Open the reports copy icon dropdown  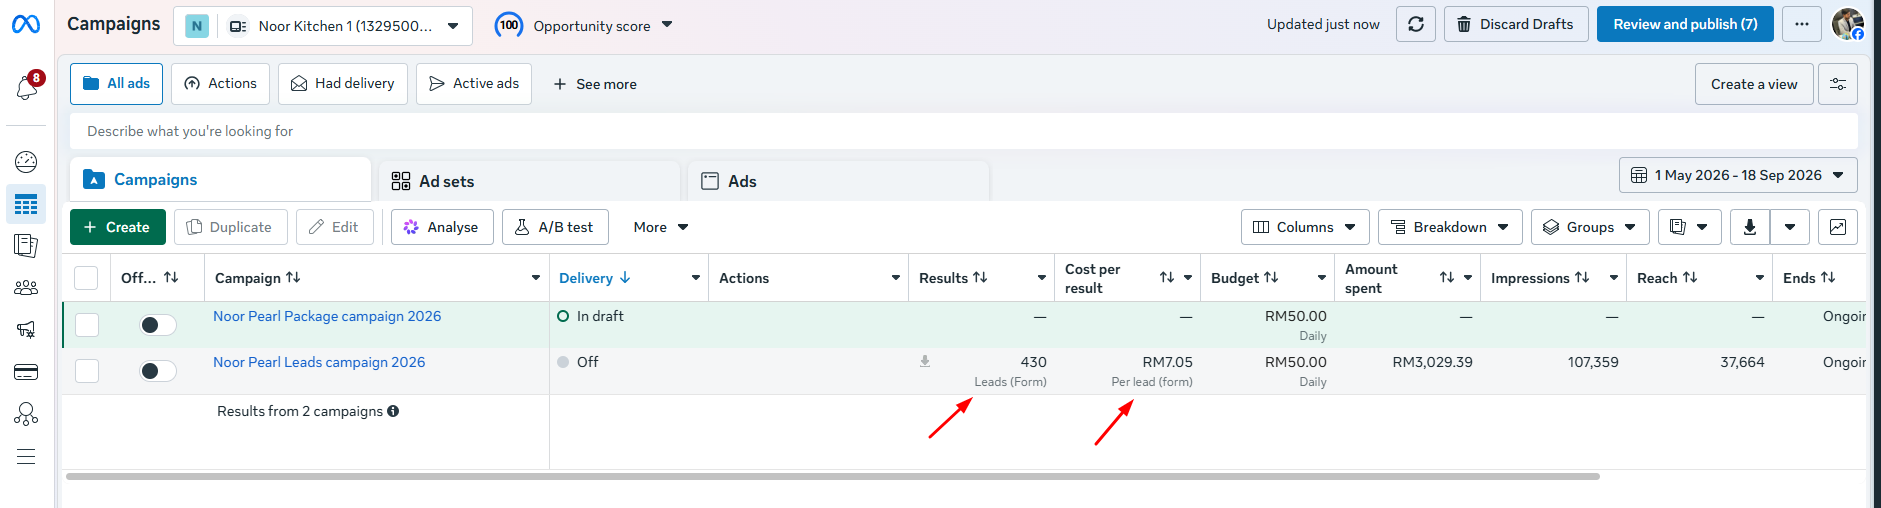click(x=1690, y=227)
